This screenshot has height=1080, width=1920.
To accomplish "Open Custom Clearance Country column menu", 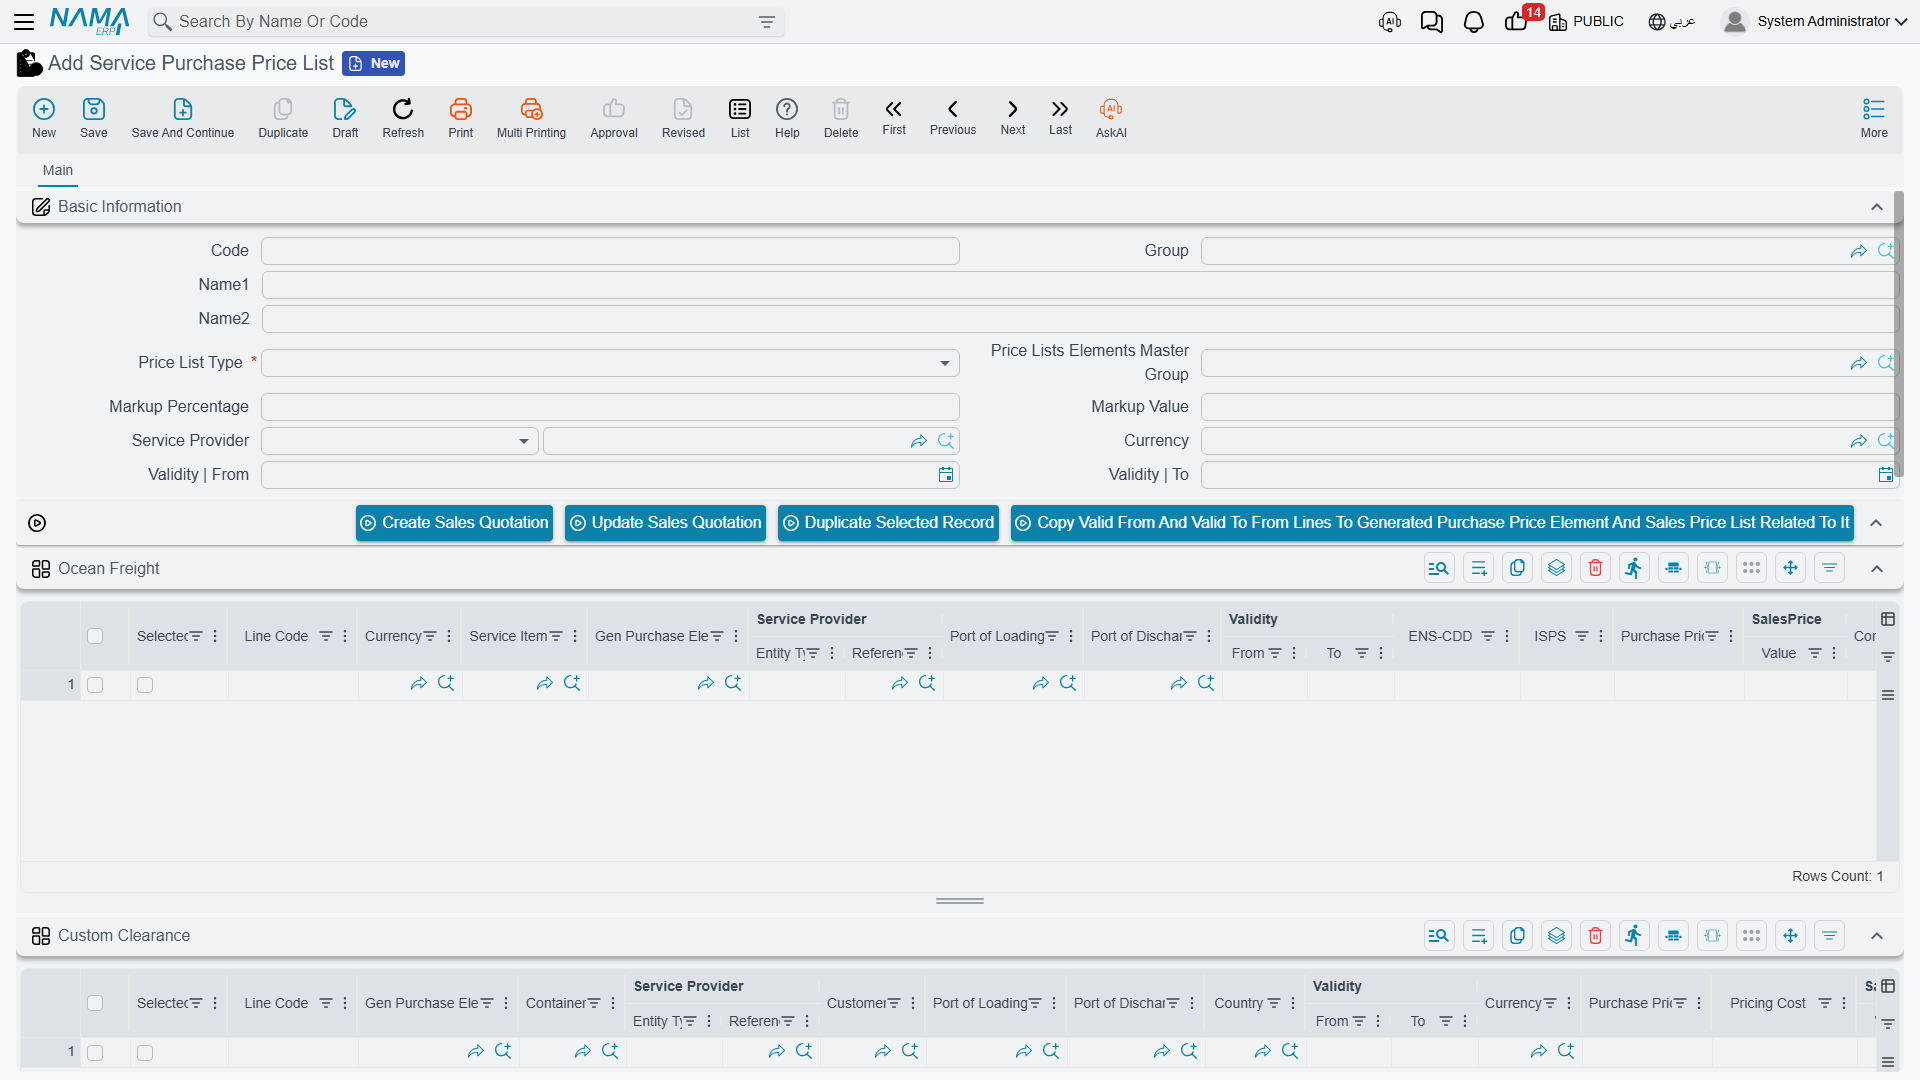I will (1293, 1003).
